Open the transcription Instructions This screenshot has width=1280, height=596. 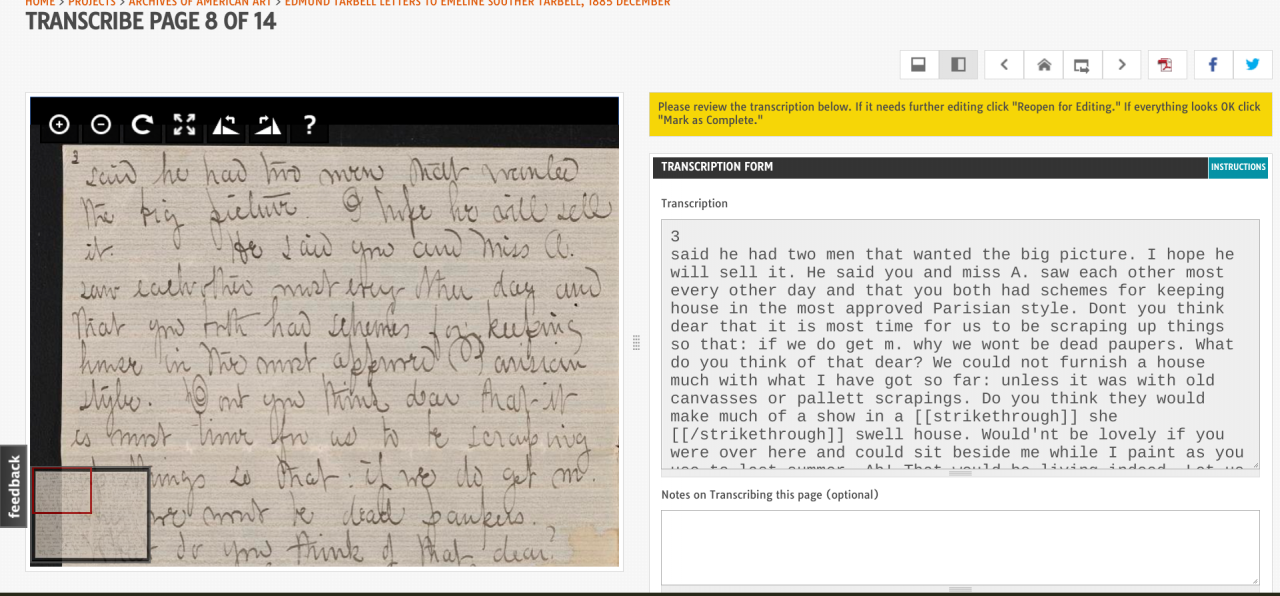1238,167
